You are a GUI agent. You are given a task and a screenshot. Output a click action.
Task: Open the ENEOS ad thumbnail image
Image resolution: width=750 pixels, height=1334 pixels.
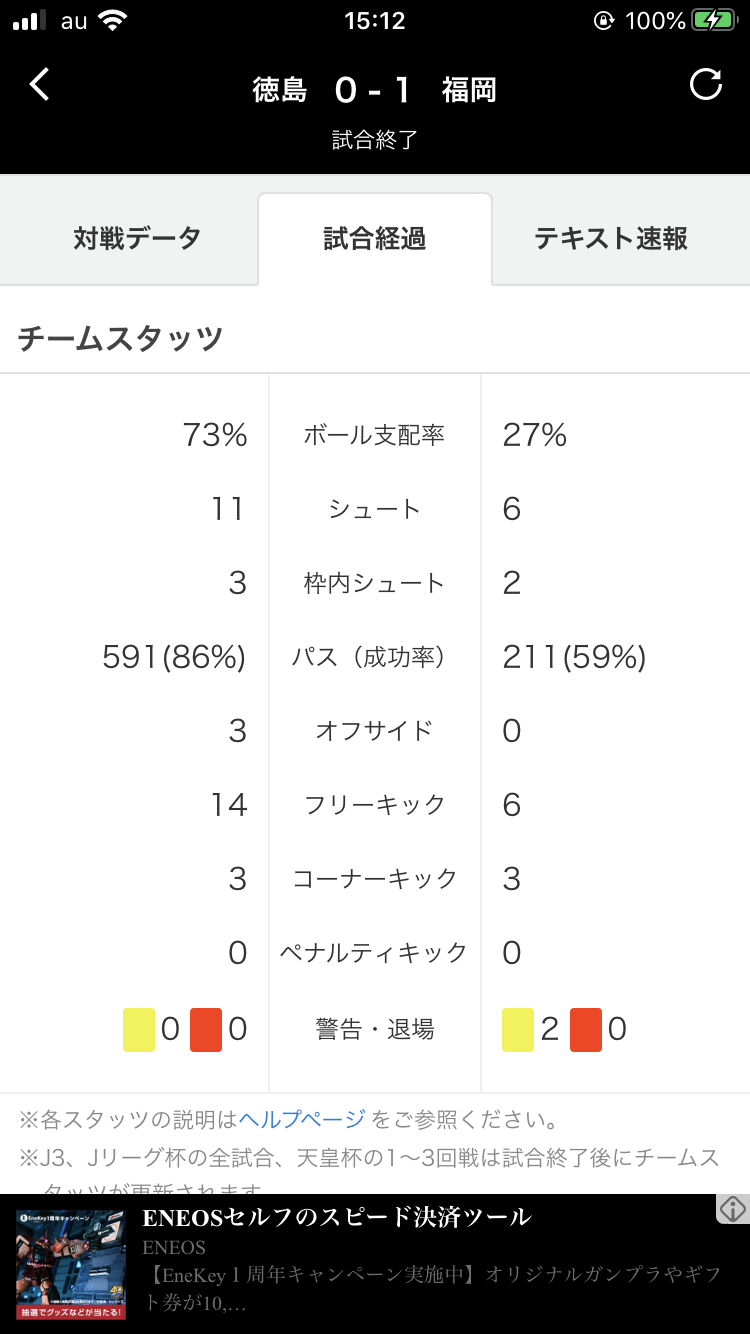(71, 1265)
